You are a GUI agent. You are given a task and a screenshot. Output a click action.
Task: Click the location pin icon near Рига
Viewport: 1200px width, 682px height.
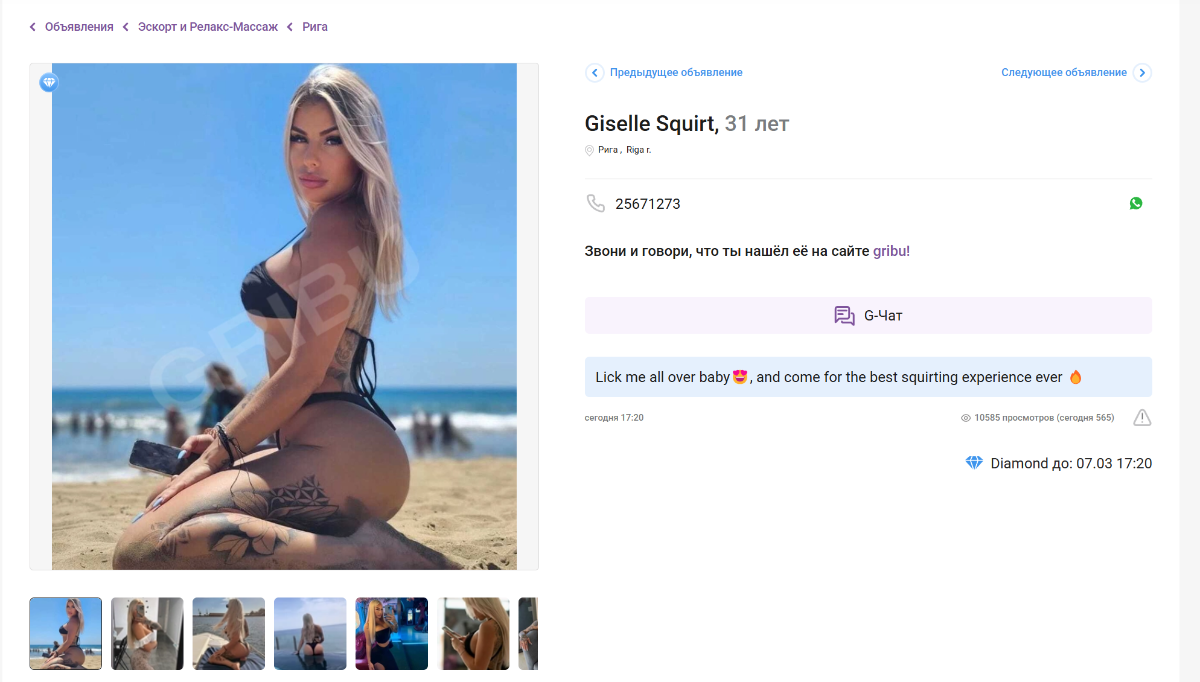[589, 150]
